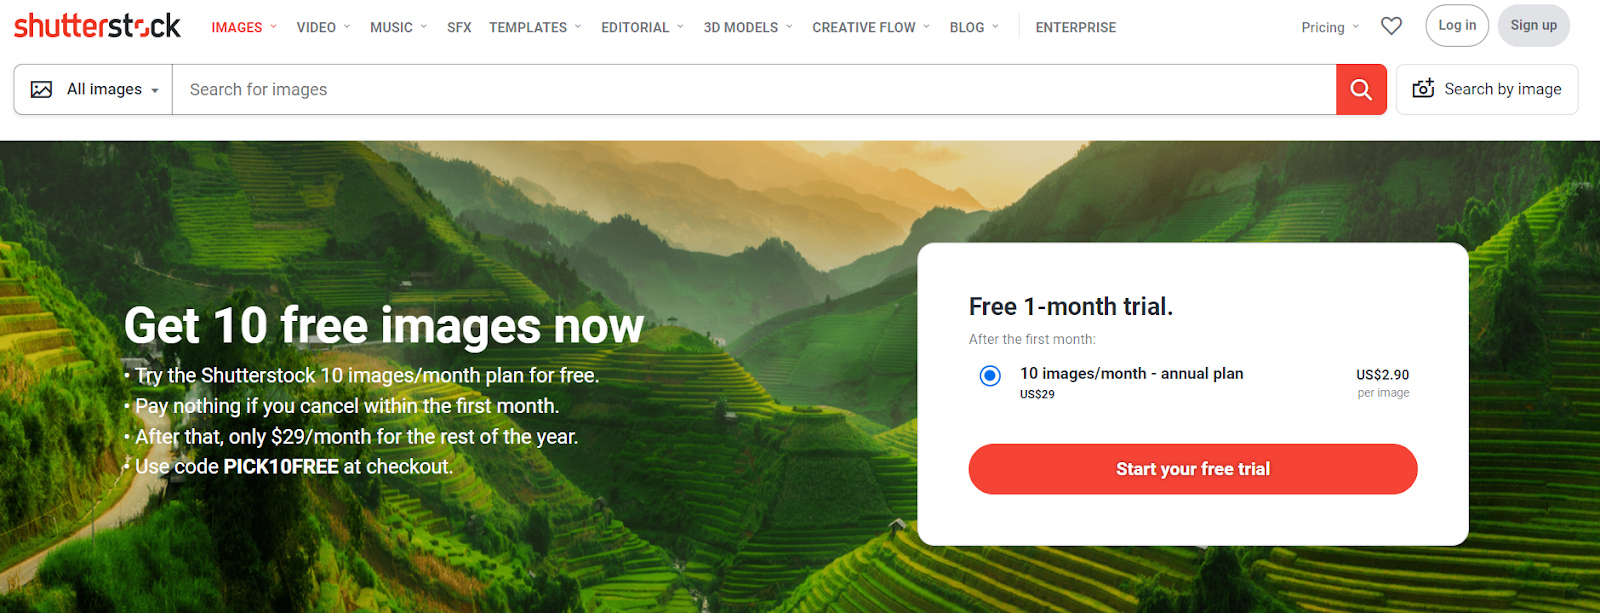Screen dimensions: 1600x613
Task: Open the Video menu
Action: 323,27
